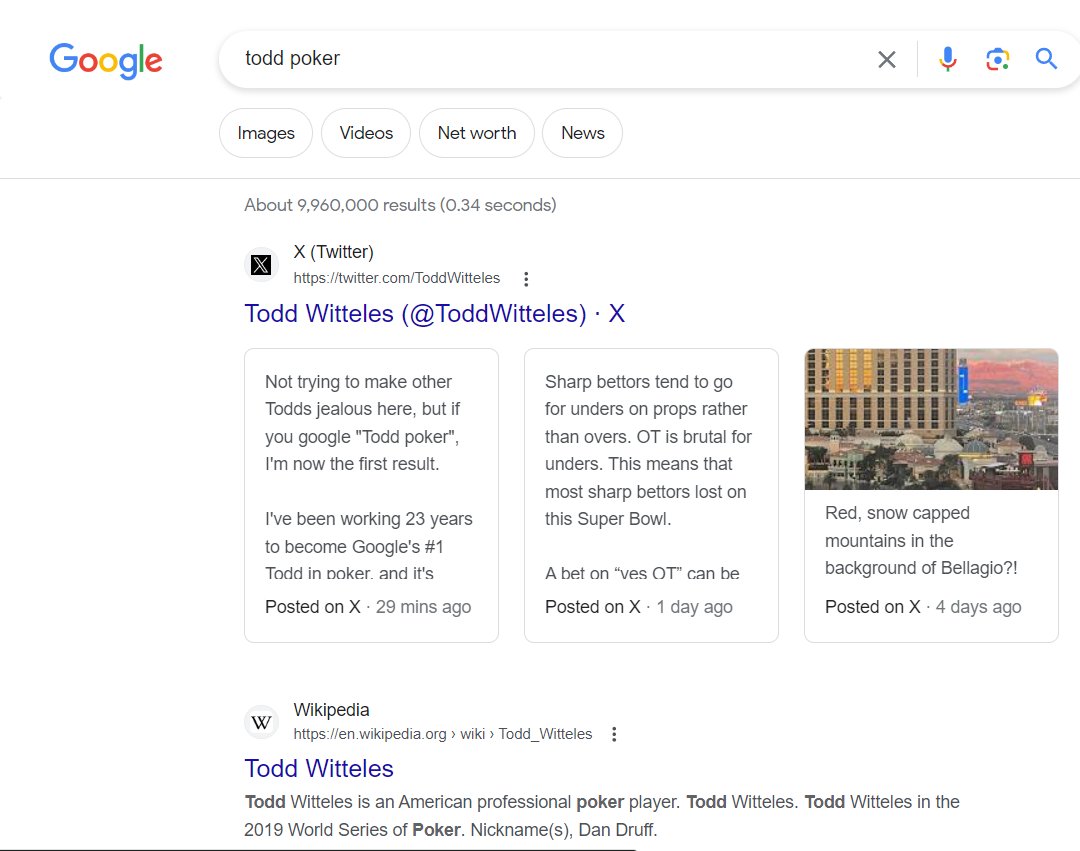The height and width of the screenshot is (851, 1080).
Task: Click 'About 9,960,000 results' stats text
Action: [400, 205]
